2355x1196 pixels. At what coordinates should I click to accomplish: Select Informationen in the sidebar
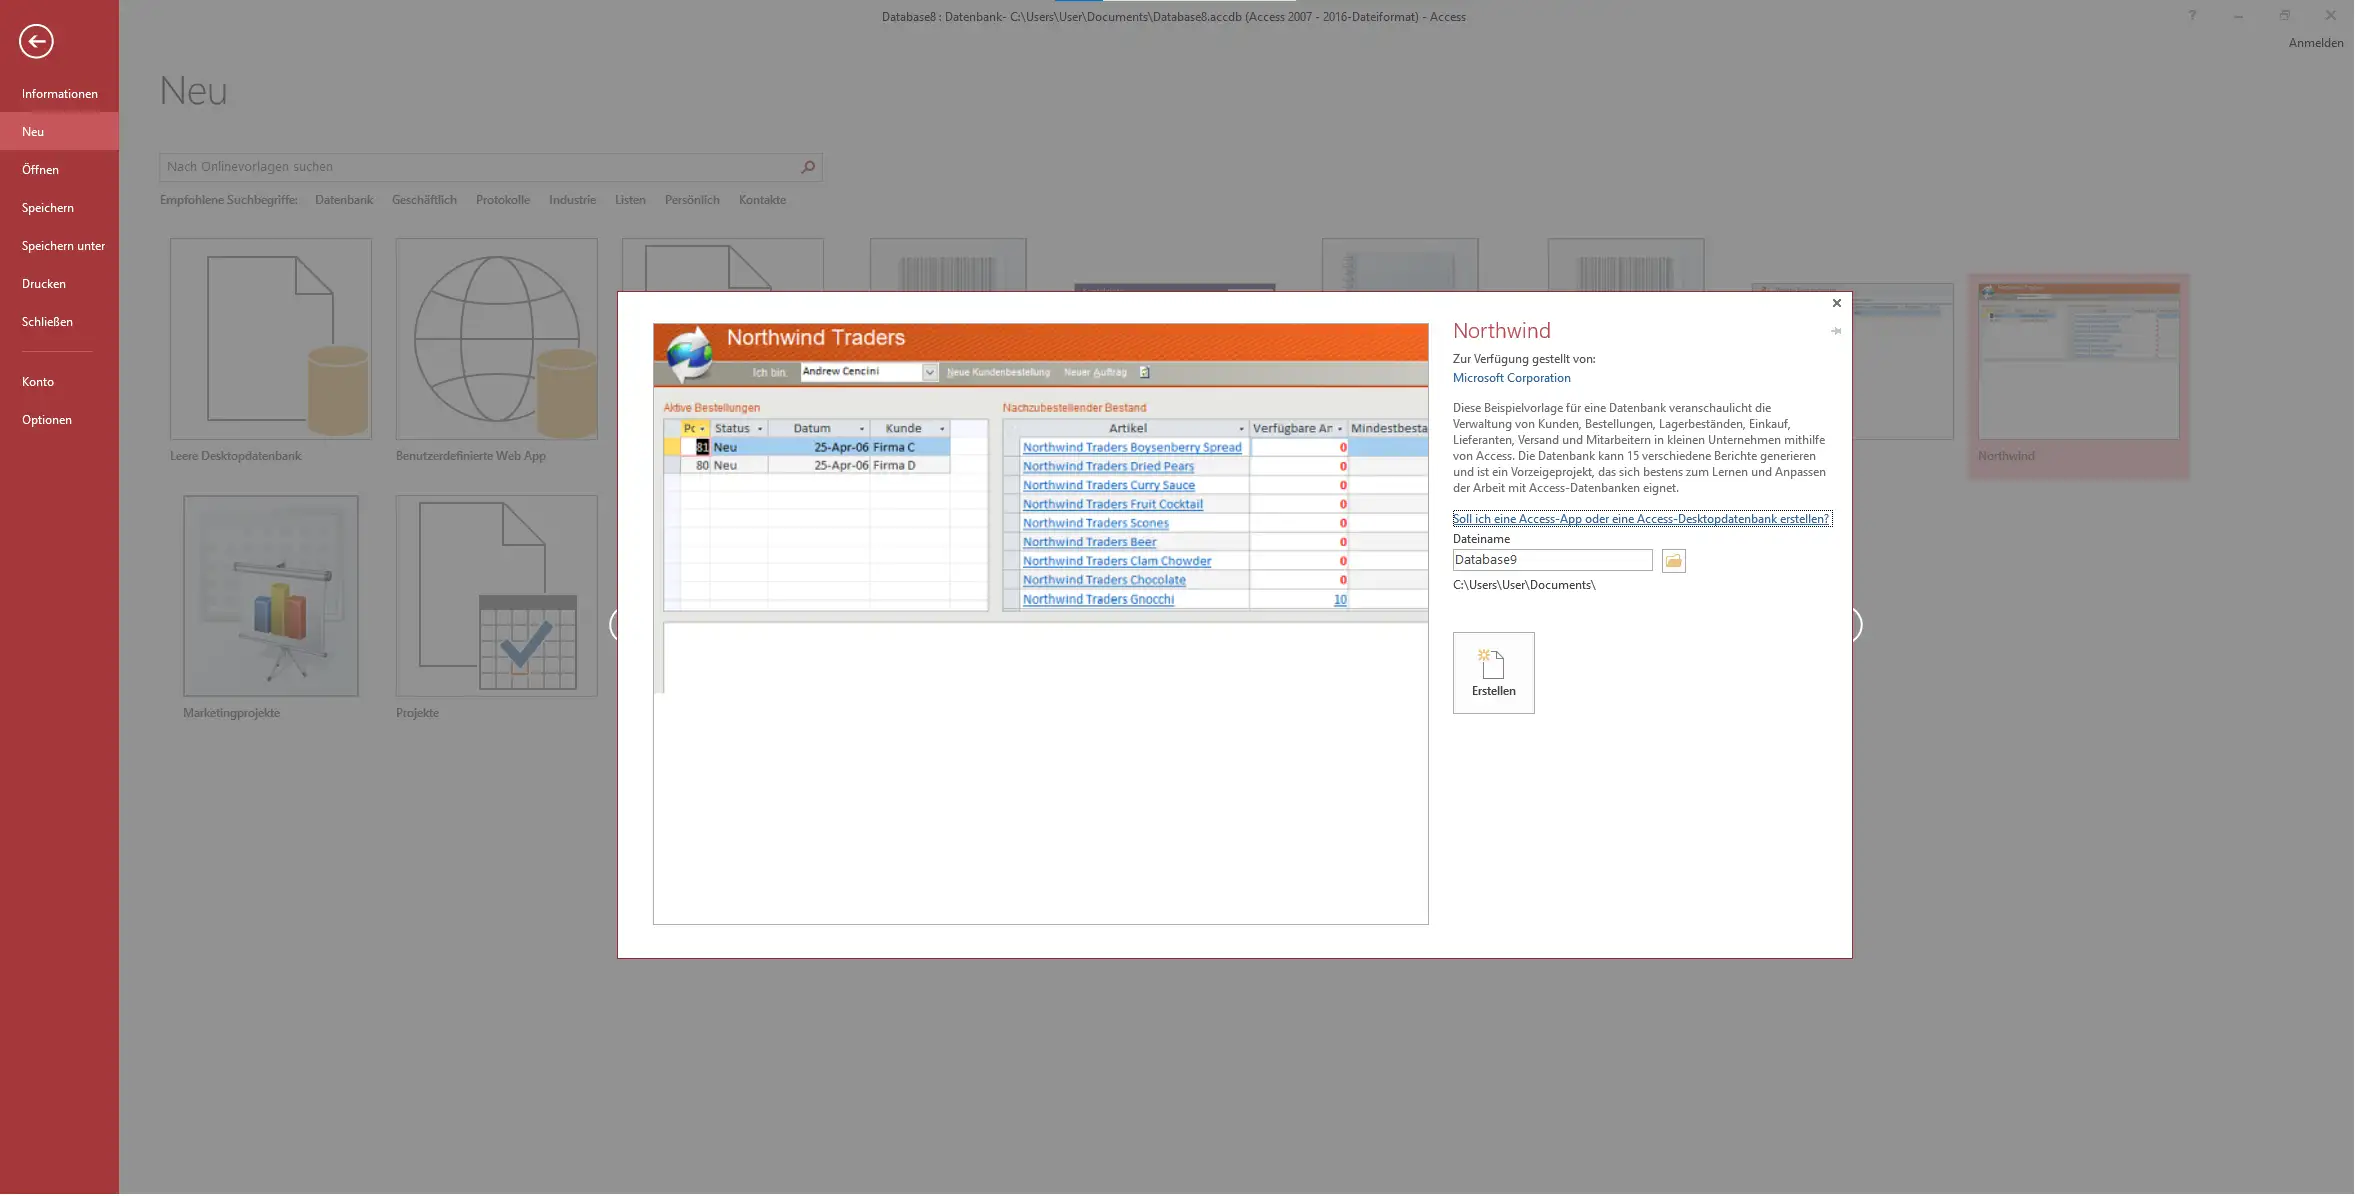pyautogui.click(x=60, y=94)
